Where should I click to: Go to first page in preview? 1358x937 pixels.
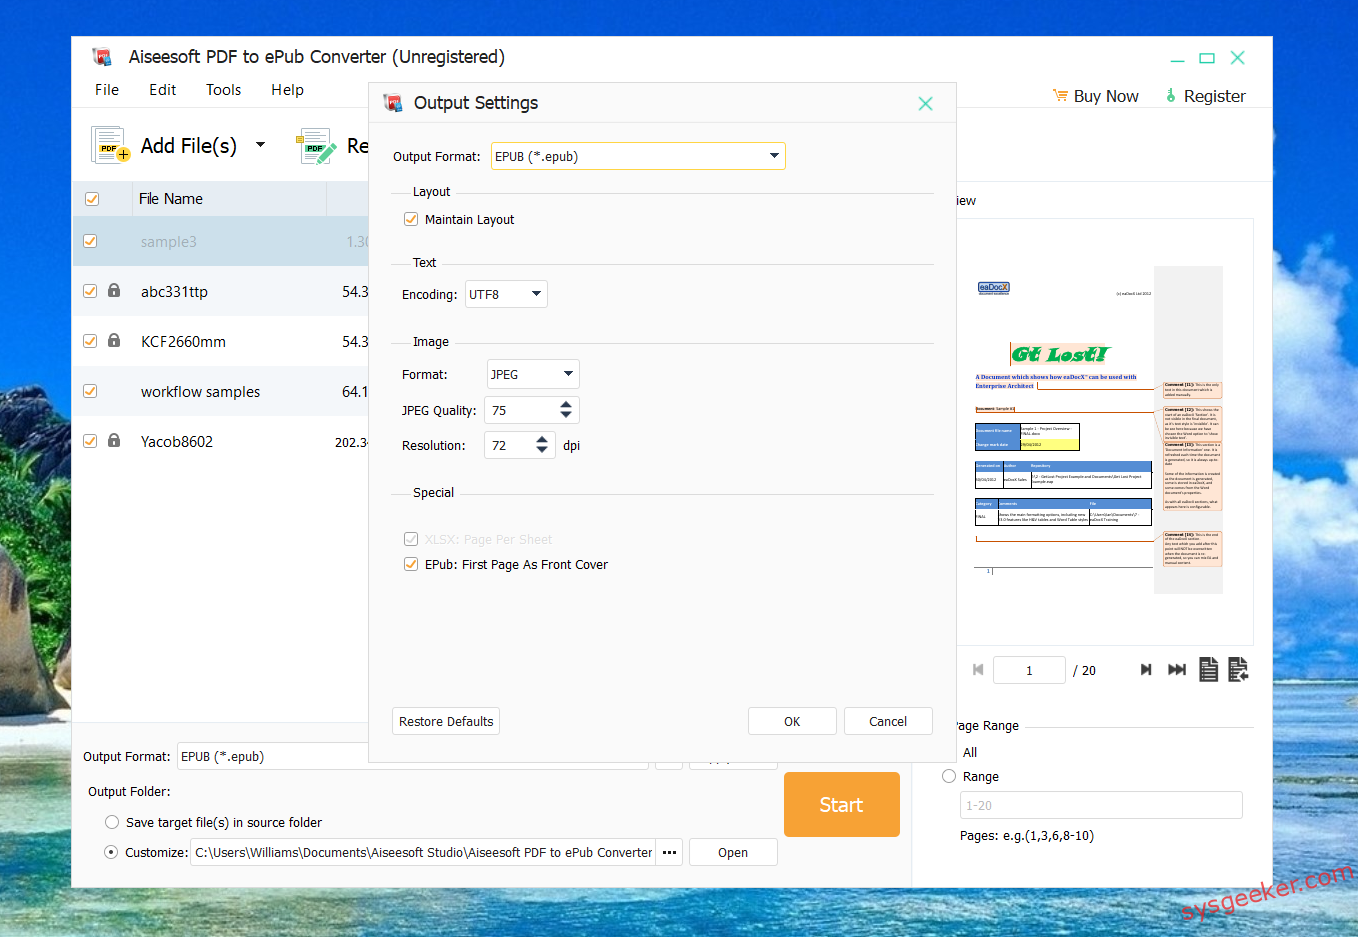[978, 670]
